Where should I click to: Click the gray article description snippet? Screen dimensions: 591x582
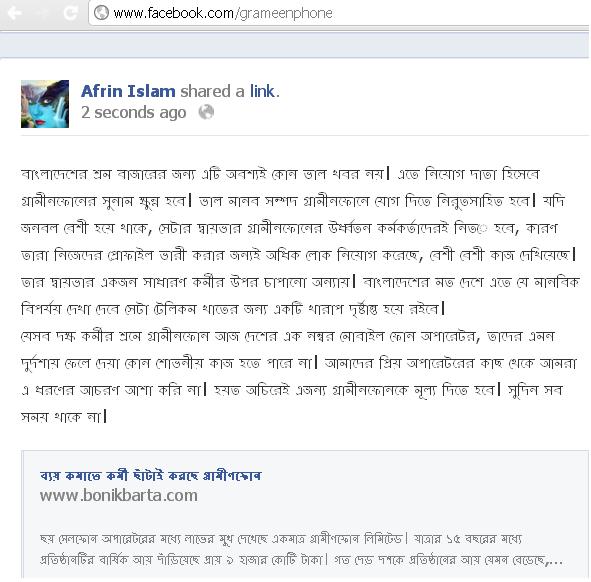coord(301,549)
